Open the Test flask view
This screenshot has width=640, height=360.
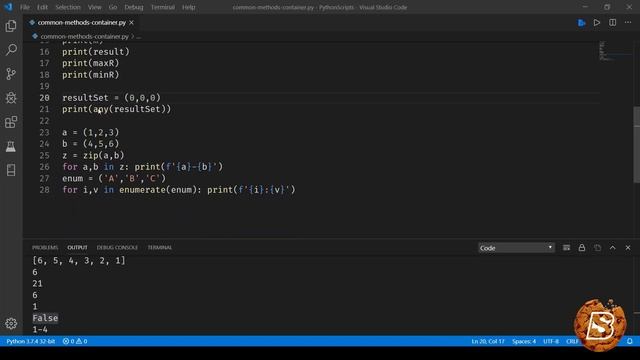pos(11,146)
